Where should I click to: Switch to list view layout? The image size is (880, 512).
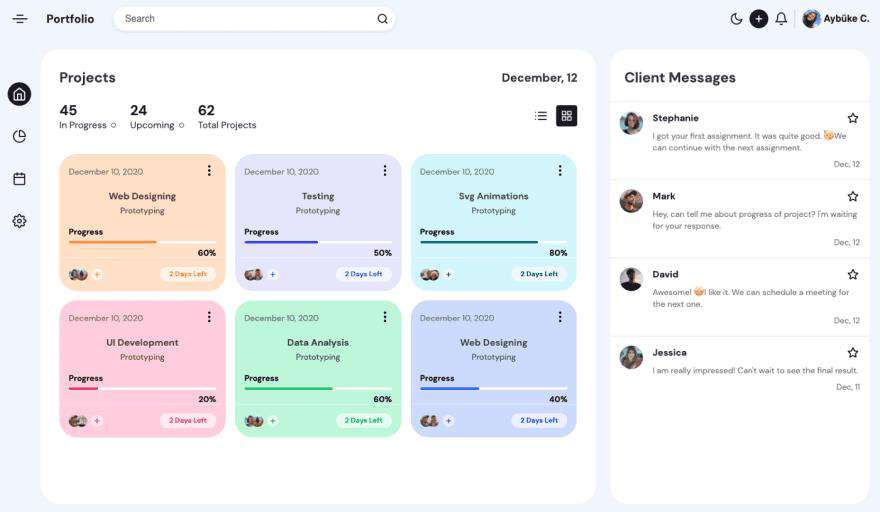coord(540,116)
